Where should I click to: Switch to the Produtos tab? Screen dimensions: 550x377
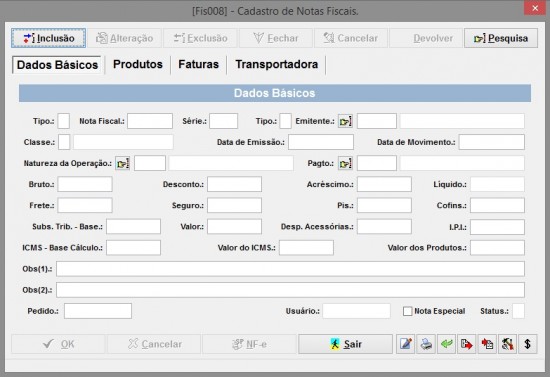[138, 65]
